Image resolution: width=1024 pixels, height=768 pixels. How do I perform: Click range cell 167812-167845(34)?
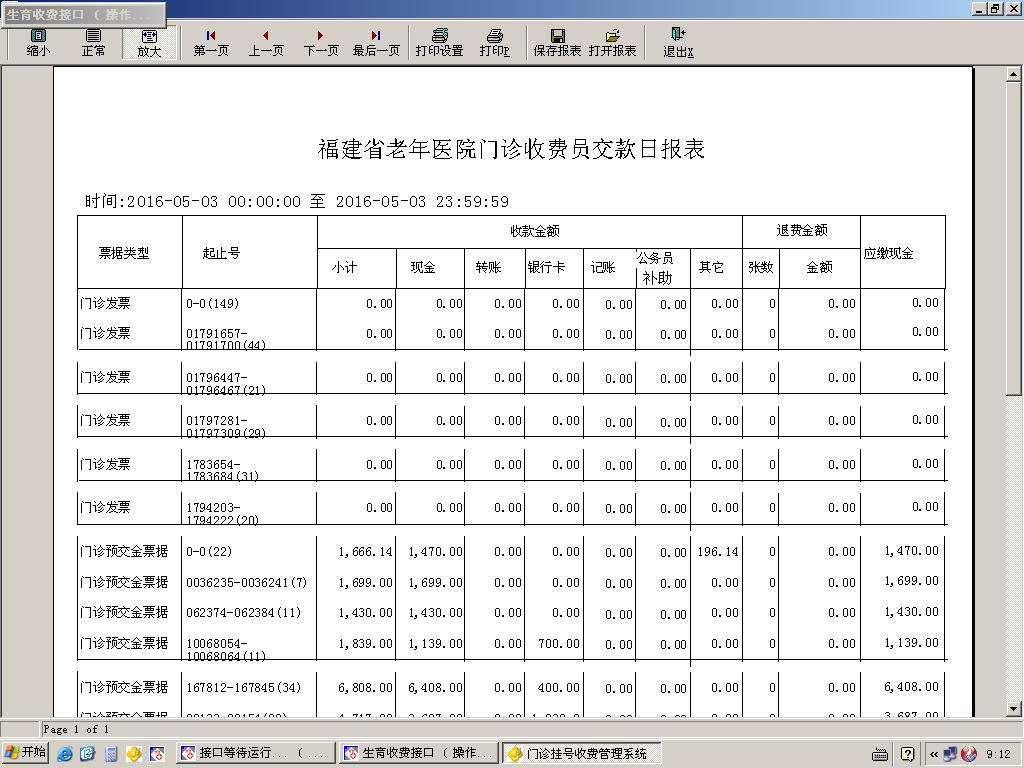(x=244, y=687)
